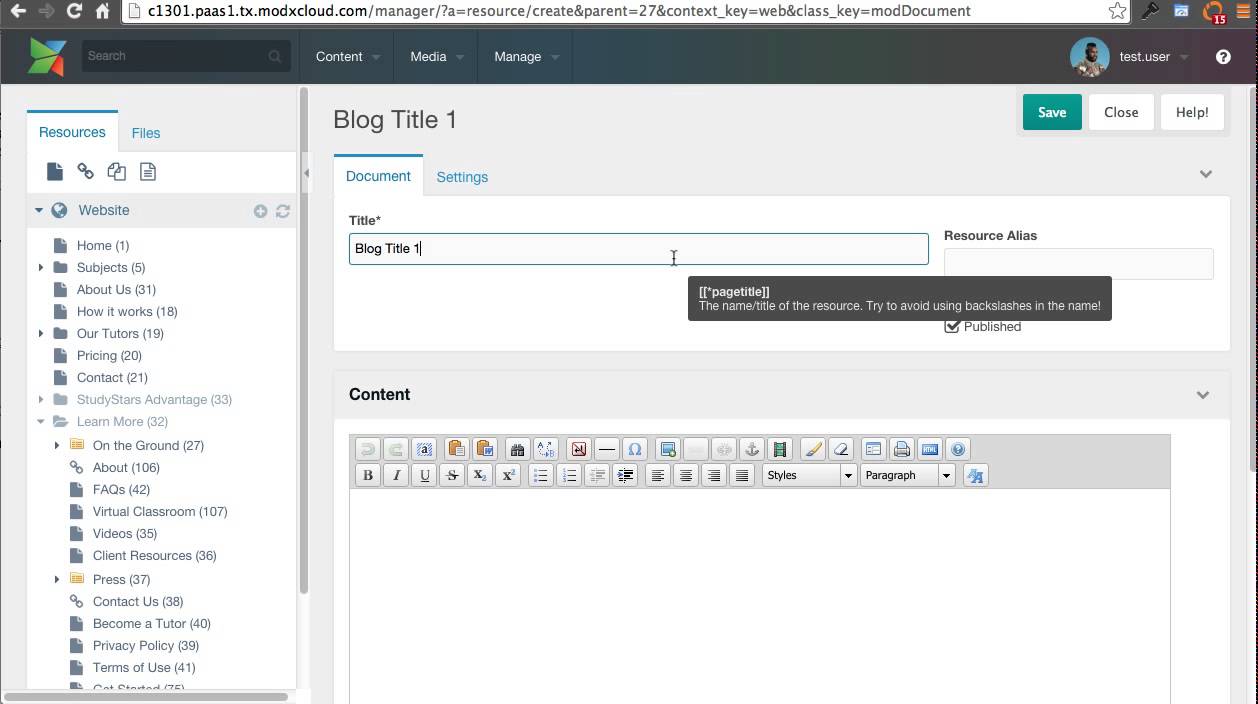Open Find with the binoculars icon

pos(517,449)
